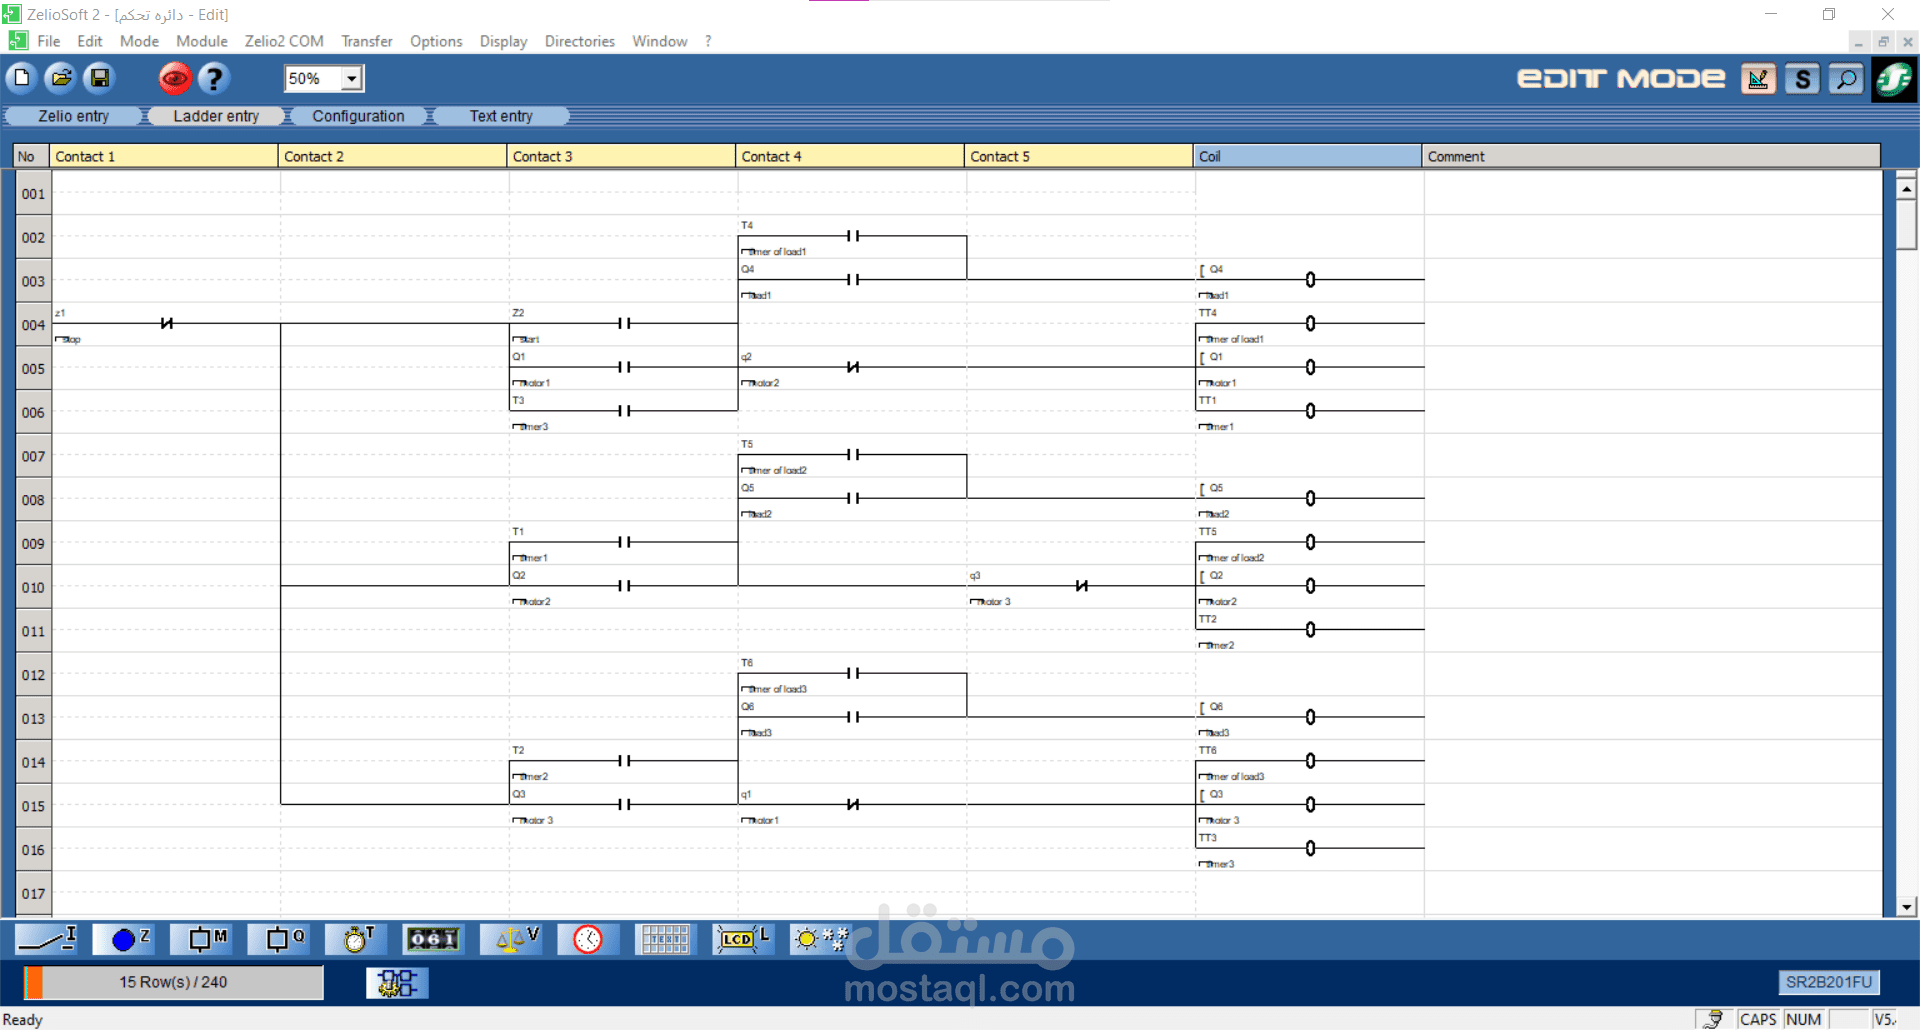Open the Edit menu

coord(90,41)
